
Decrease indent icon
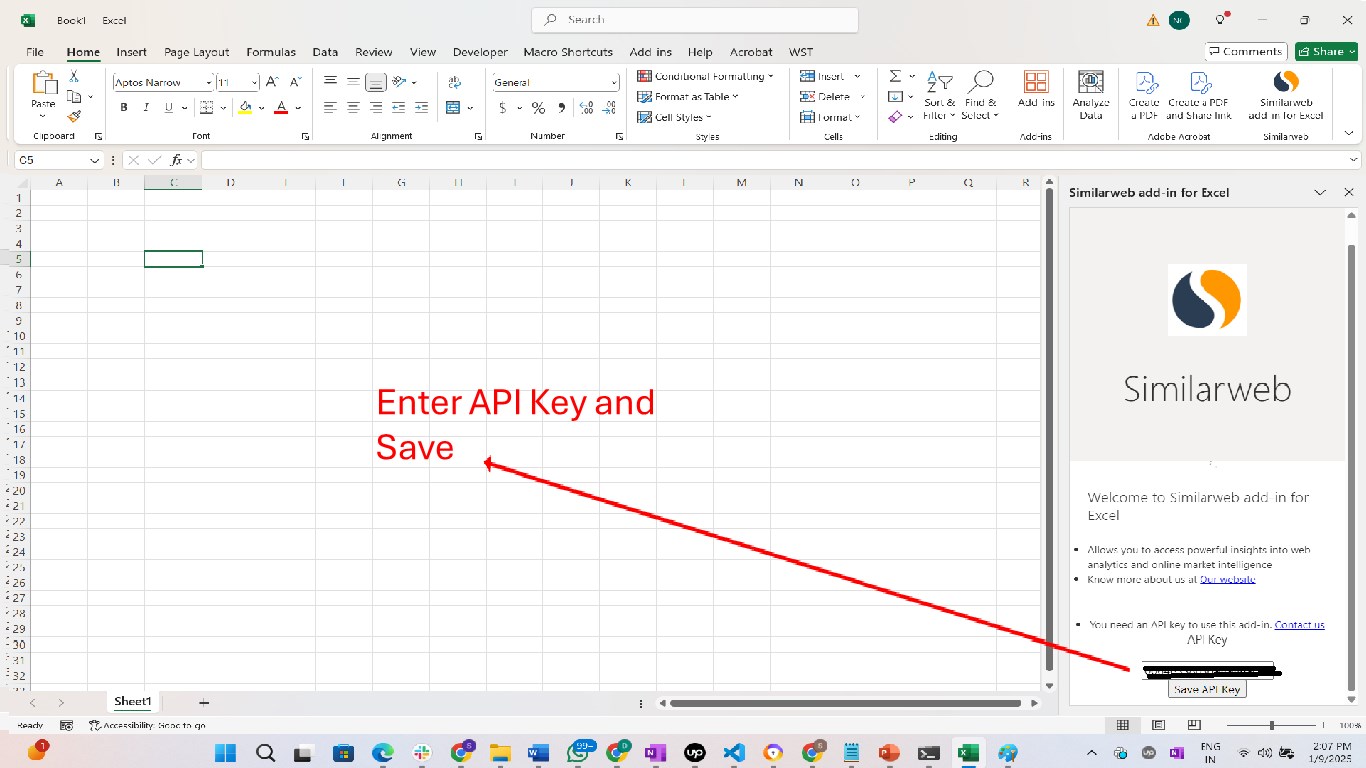point(399,107)
